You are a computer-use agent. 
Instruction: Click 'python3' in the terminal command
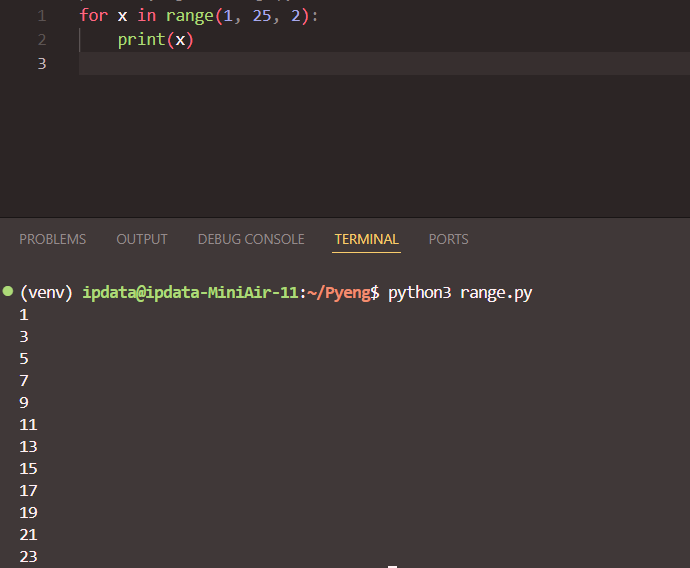pos(419,293)
